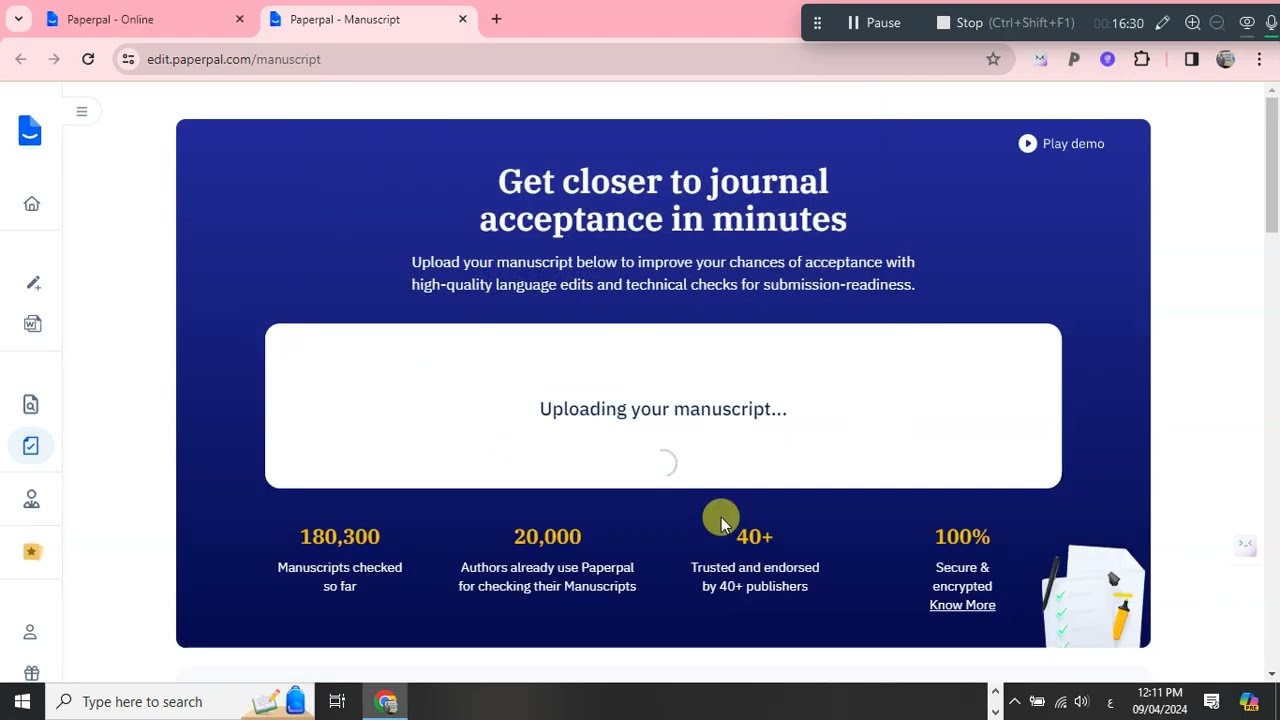The height and width of the screenshot is (720, 1280).
Task: Open the Extensions puzzle menu
Action: (1141, 59)
